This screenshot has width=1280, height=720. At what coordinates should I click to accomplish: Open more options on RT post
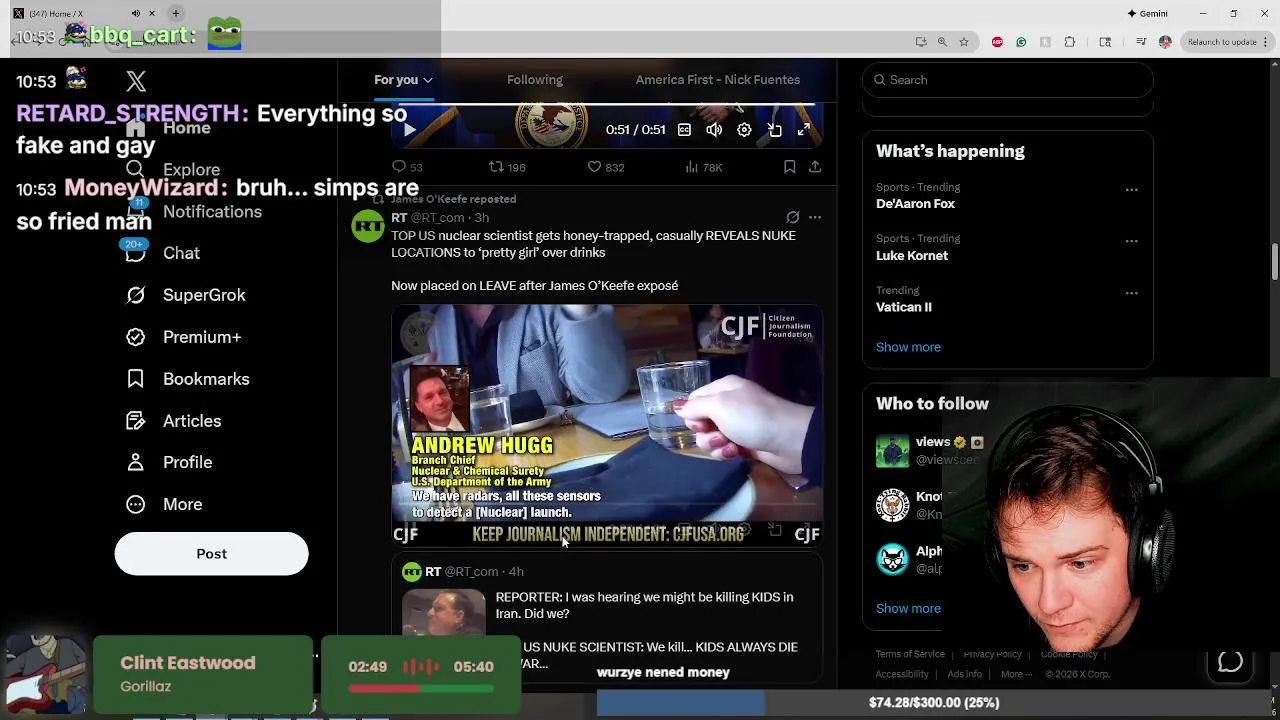click(x=815, y=217)
